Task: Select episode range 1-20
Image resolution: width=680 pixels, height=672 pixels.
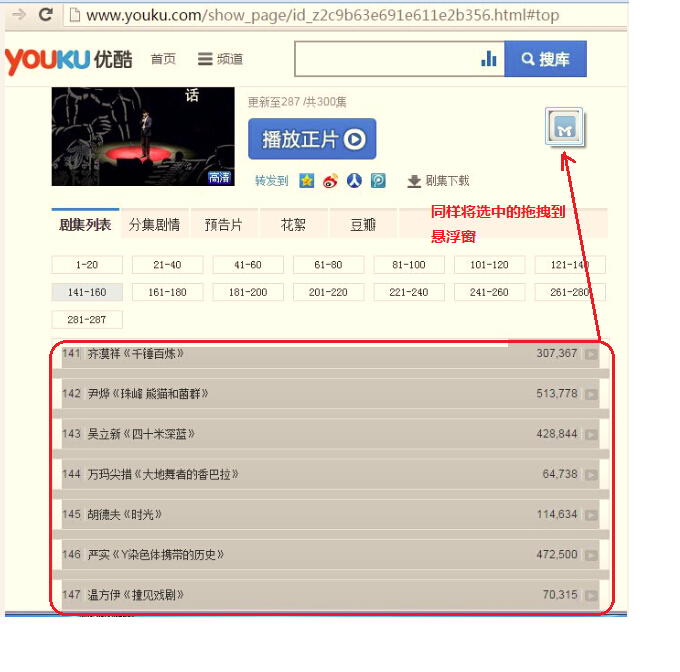Action: click(x=87, y=265)
